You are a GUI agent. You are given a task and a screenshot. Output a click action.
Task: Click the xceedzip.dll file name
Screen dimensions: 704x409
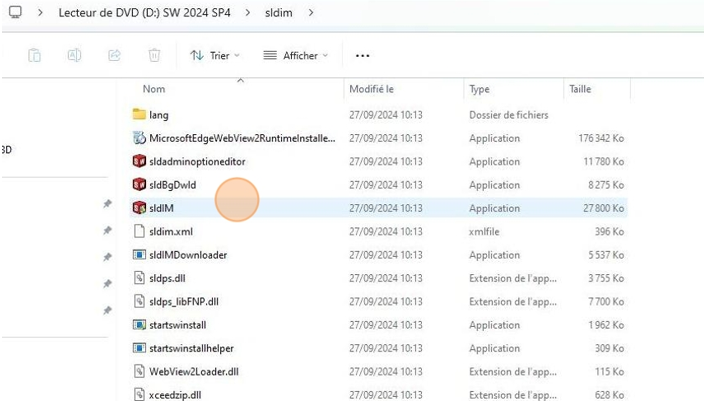[x=175, y=395]
